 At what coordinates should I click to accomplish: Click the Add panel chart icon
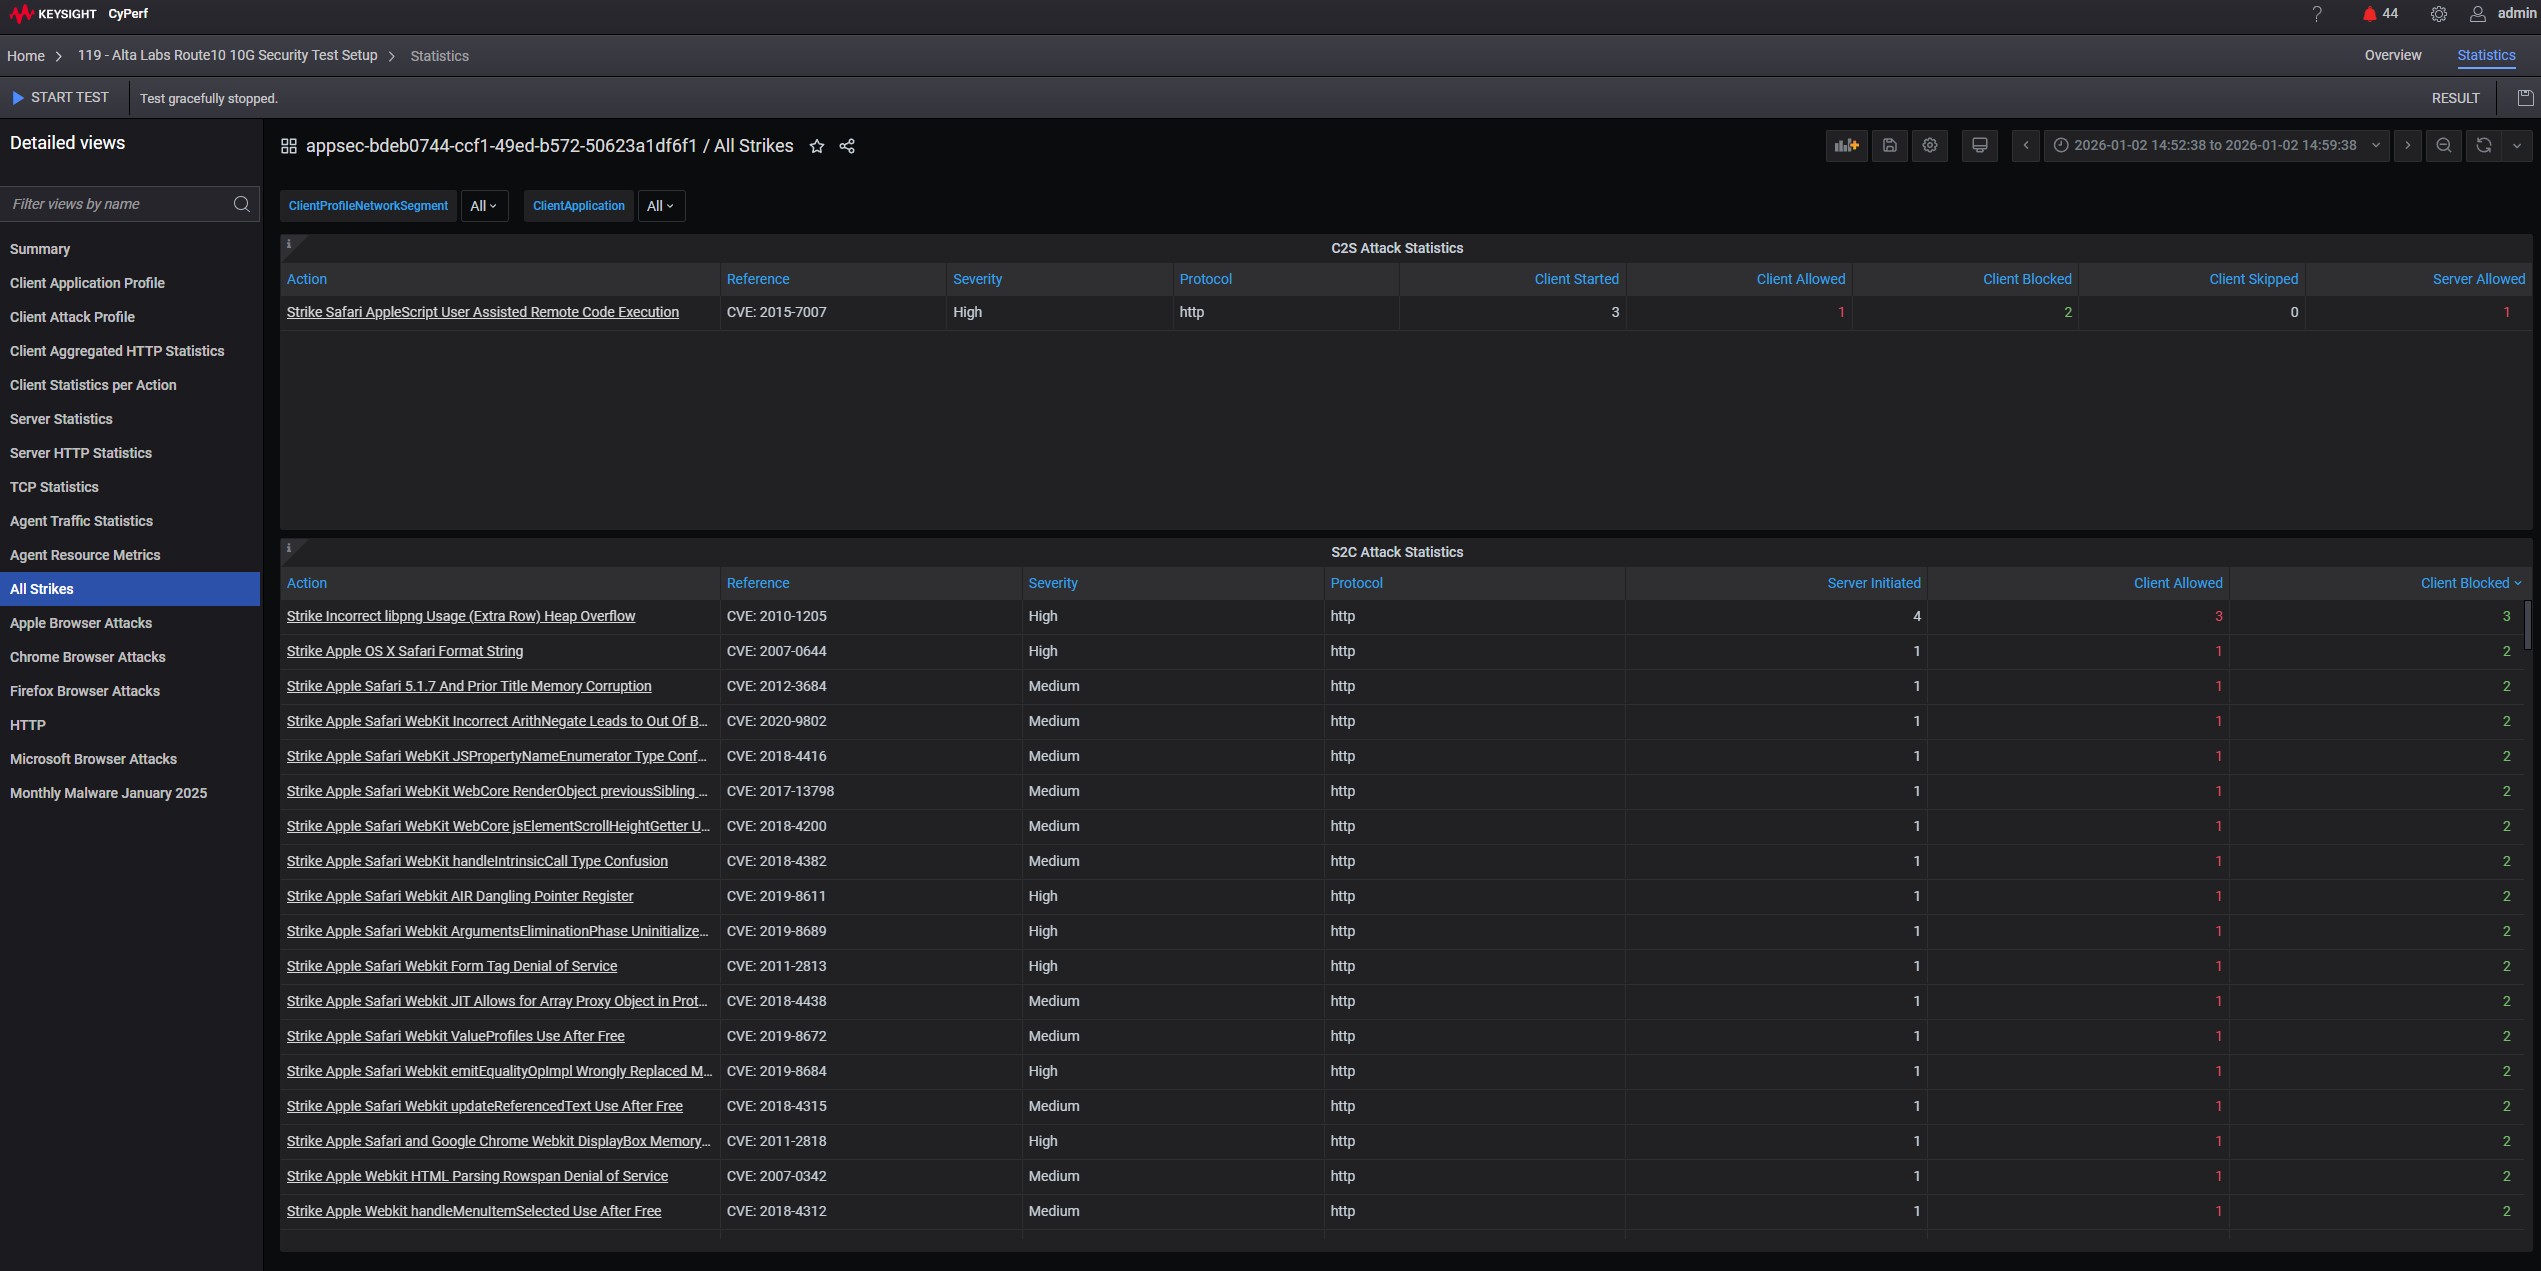point(1846,146)
